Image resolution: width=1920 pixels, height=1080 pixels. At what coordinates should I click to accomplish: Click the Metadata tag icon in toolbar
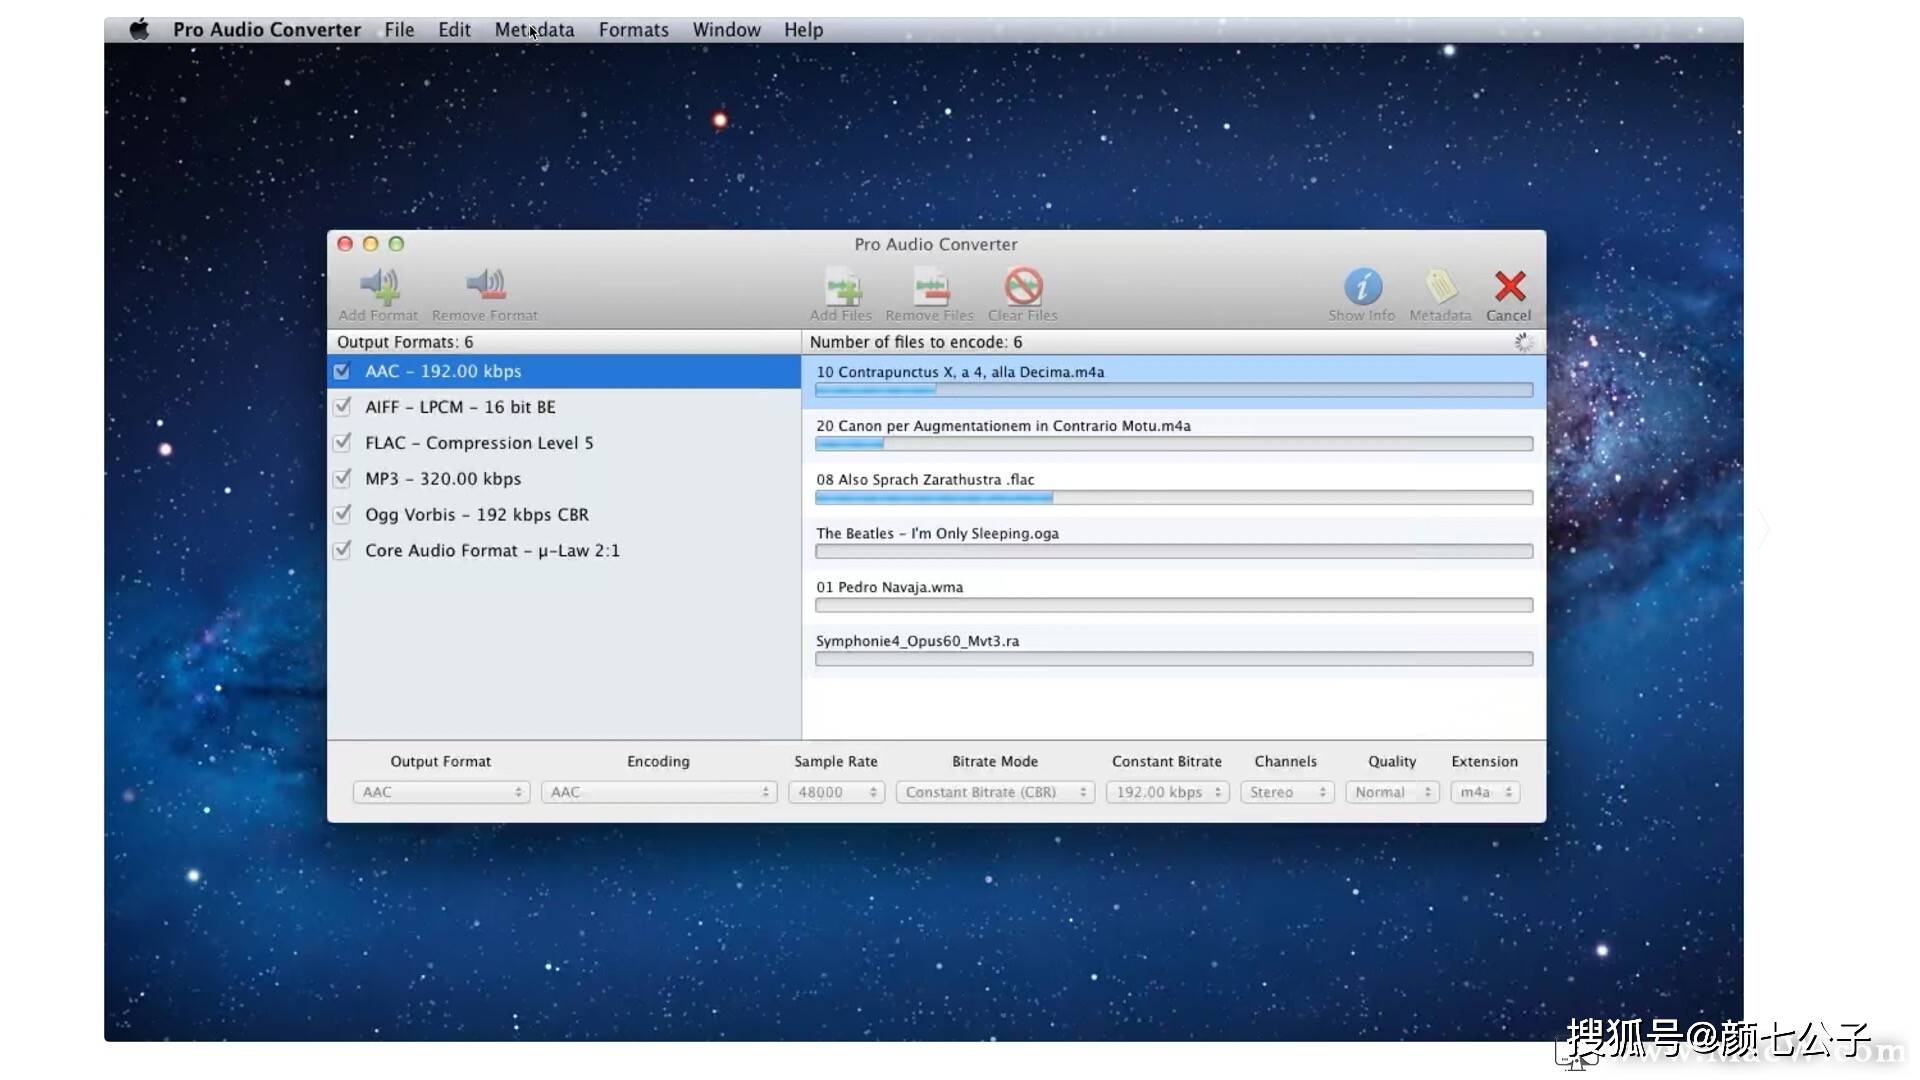(x=1440, y=286)
